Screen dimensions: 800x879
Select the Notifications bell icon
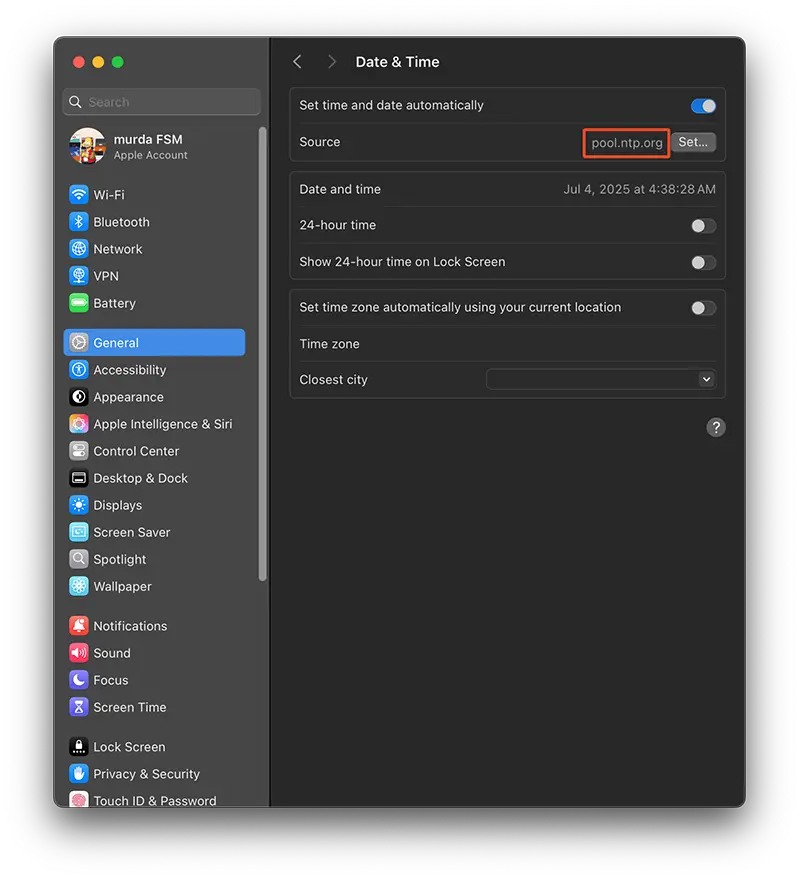pos(78,626)
